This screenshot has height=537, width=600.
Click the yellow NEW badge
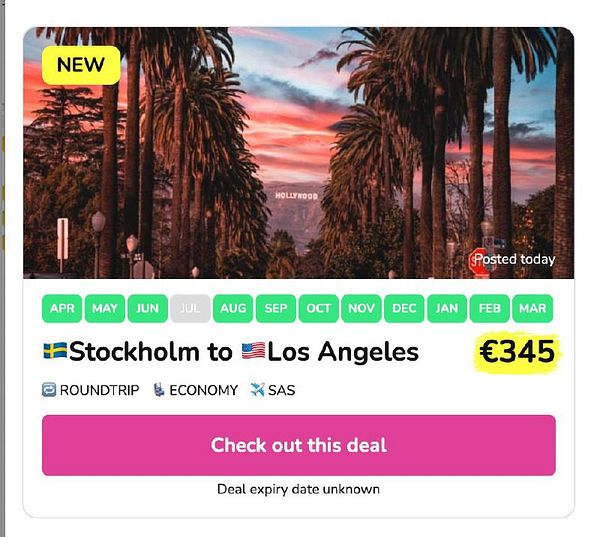[81, 65]
